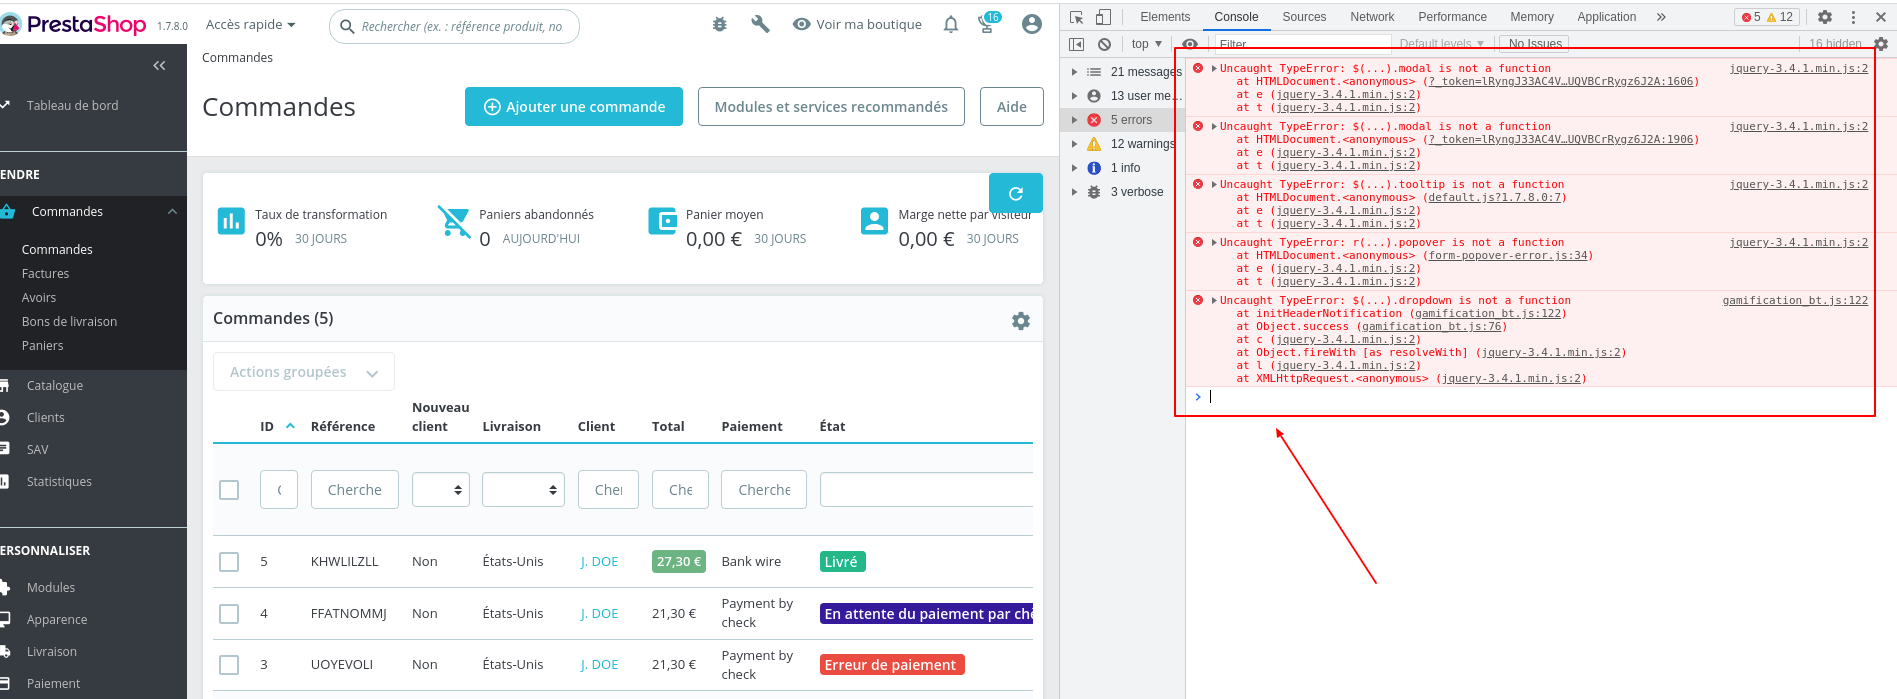This screenshot has height=699, width=1897.
Task: Open Actions groupées dropdown
Action: pyautogui.click(x=304, y=372)
